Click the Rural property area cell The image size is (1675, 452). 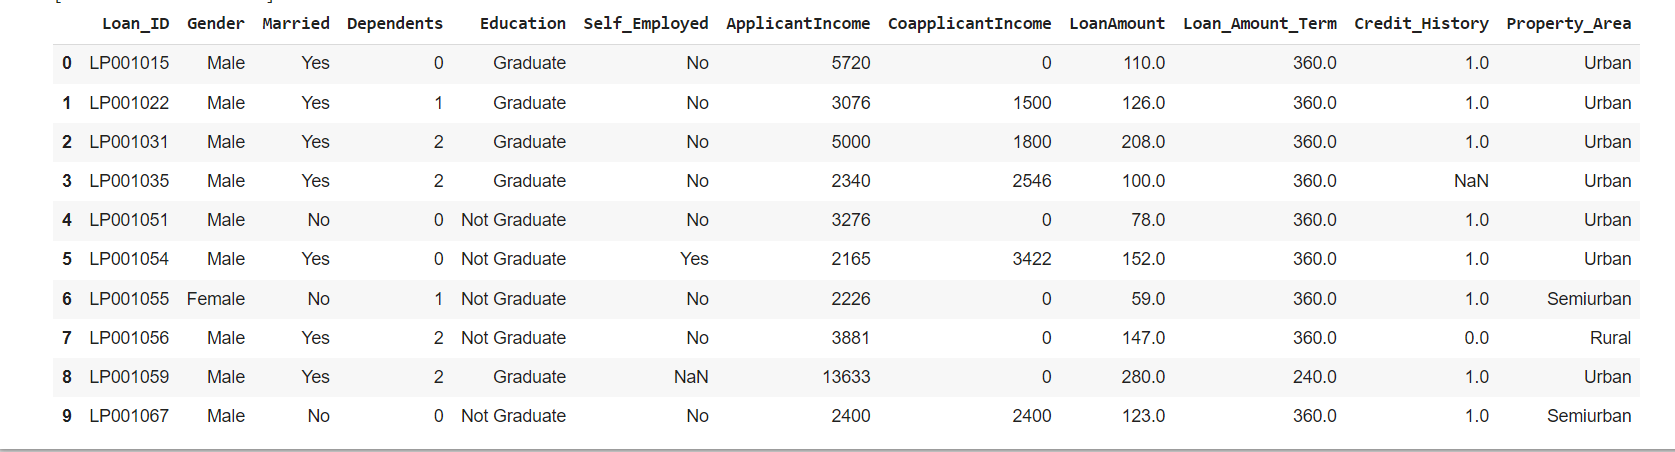click(1611, 338)
